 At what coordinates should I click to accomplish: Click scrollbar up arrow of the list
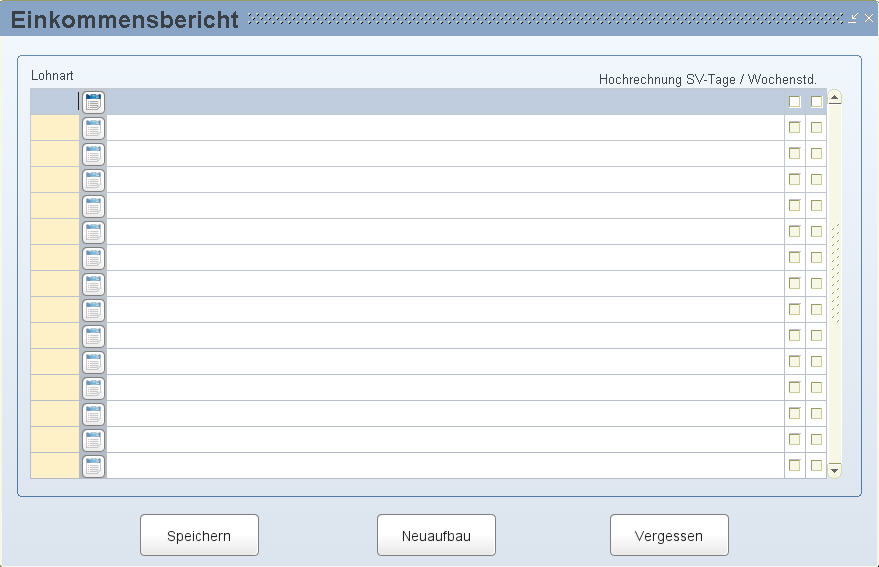(835, 98)
